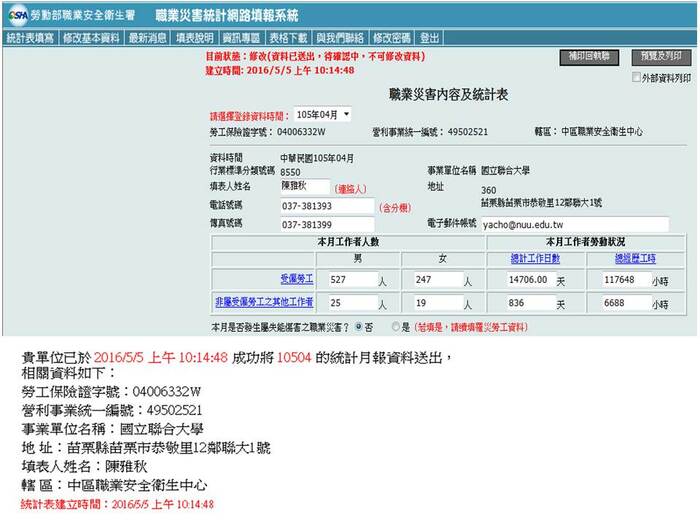Open the 修改密碼 menu
700x525 pixels.
pyautogui.click(x=392, y=38)
